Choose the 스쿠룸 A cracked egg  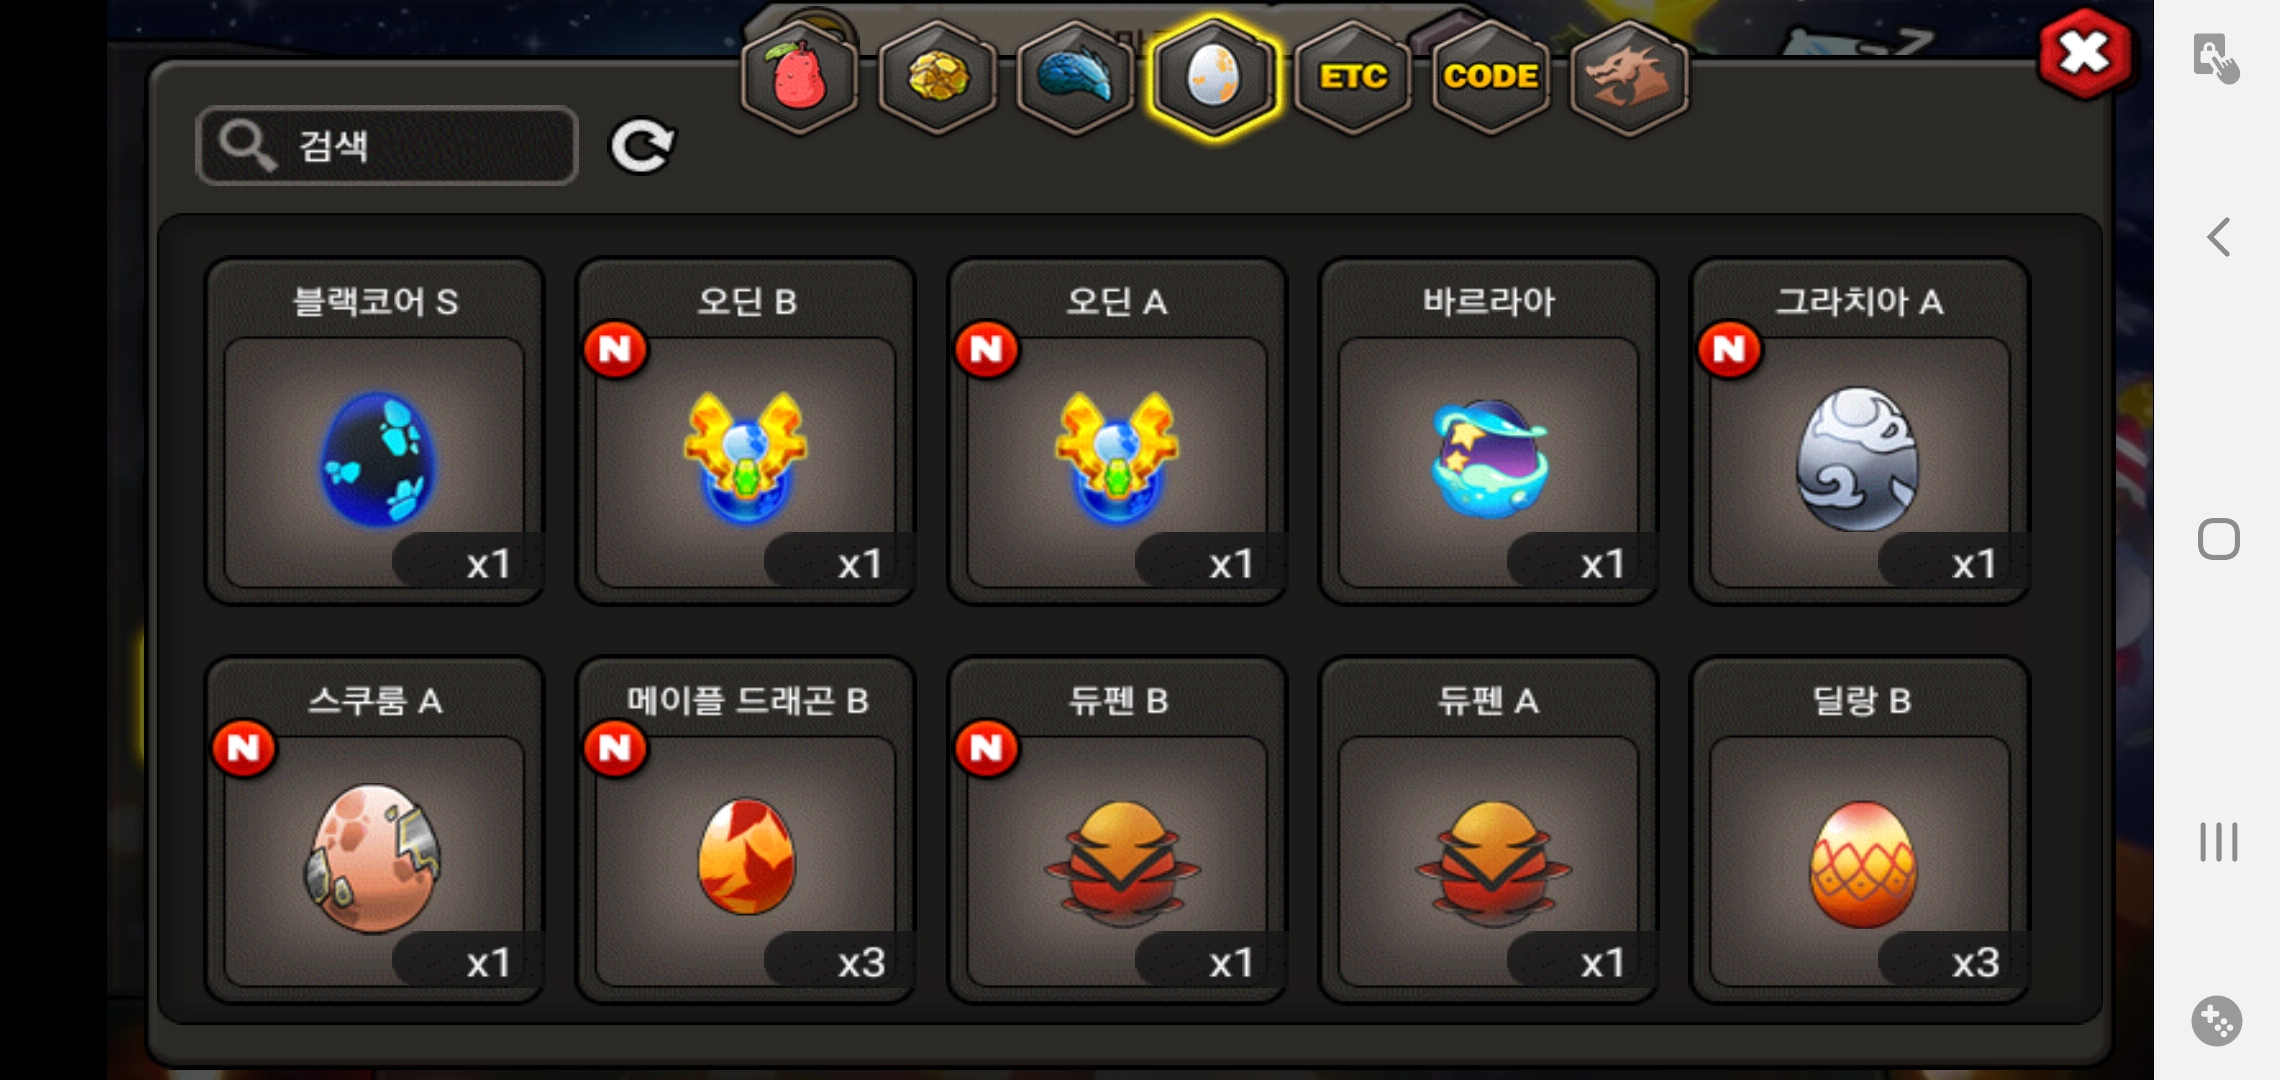[375, 830]
